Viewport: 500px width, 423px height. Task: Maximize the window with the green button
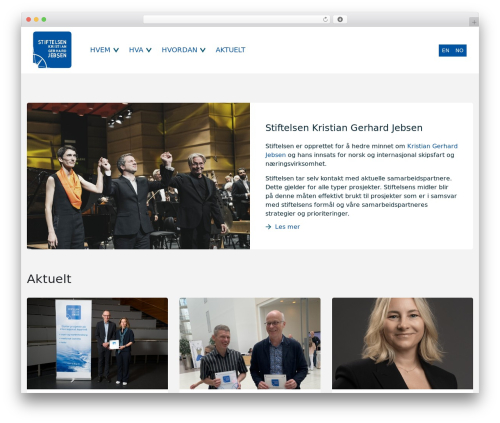tap(44, 19)
